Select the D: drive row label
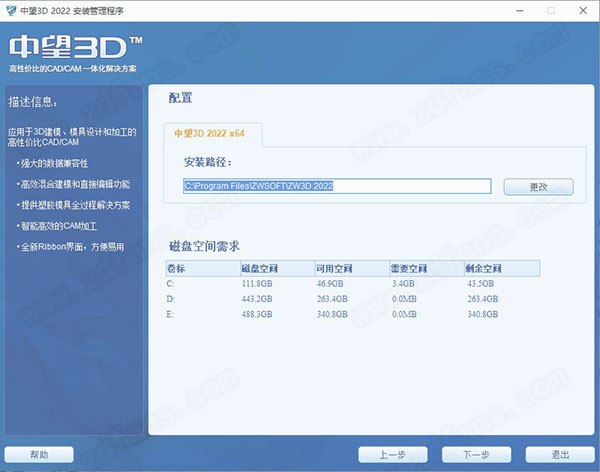This screenshot has height=472, width=600. click(171, 299)
